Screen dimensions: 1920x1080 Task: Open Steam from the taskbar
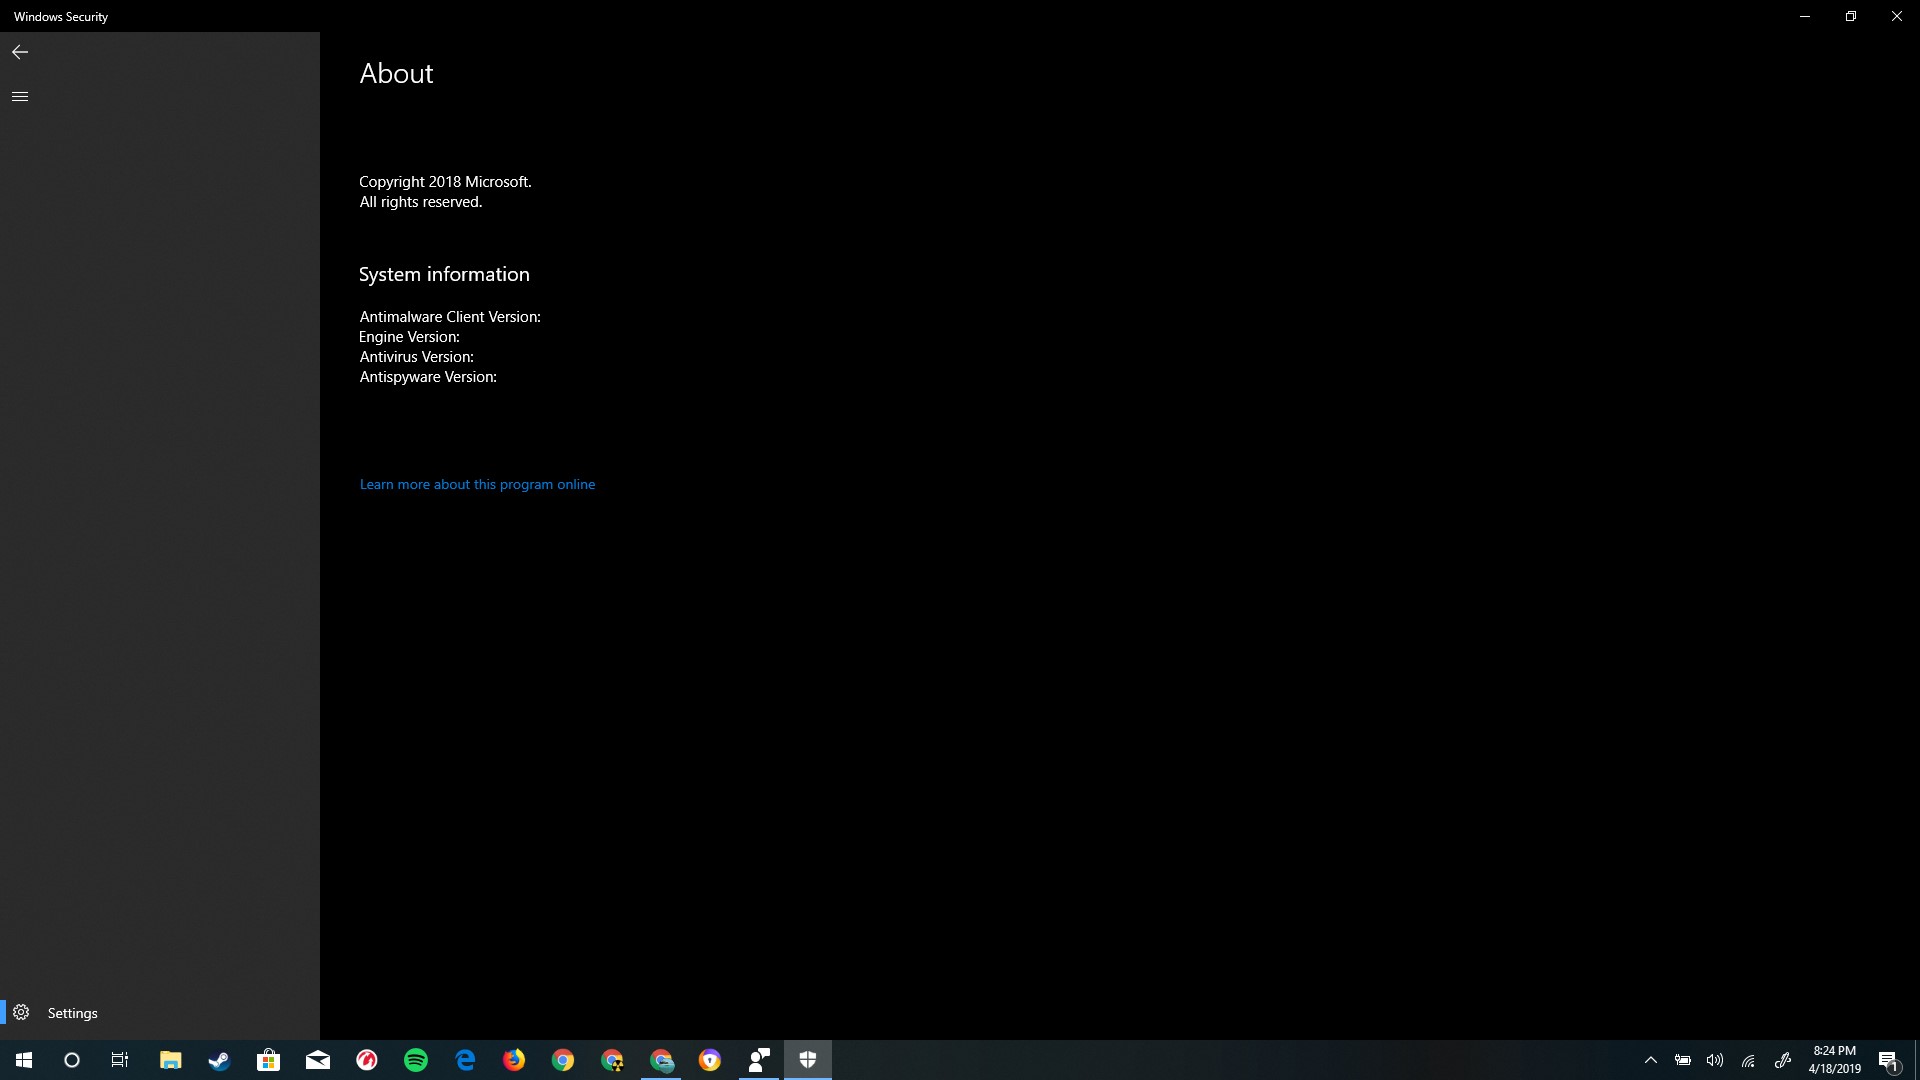[219, 1060]
